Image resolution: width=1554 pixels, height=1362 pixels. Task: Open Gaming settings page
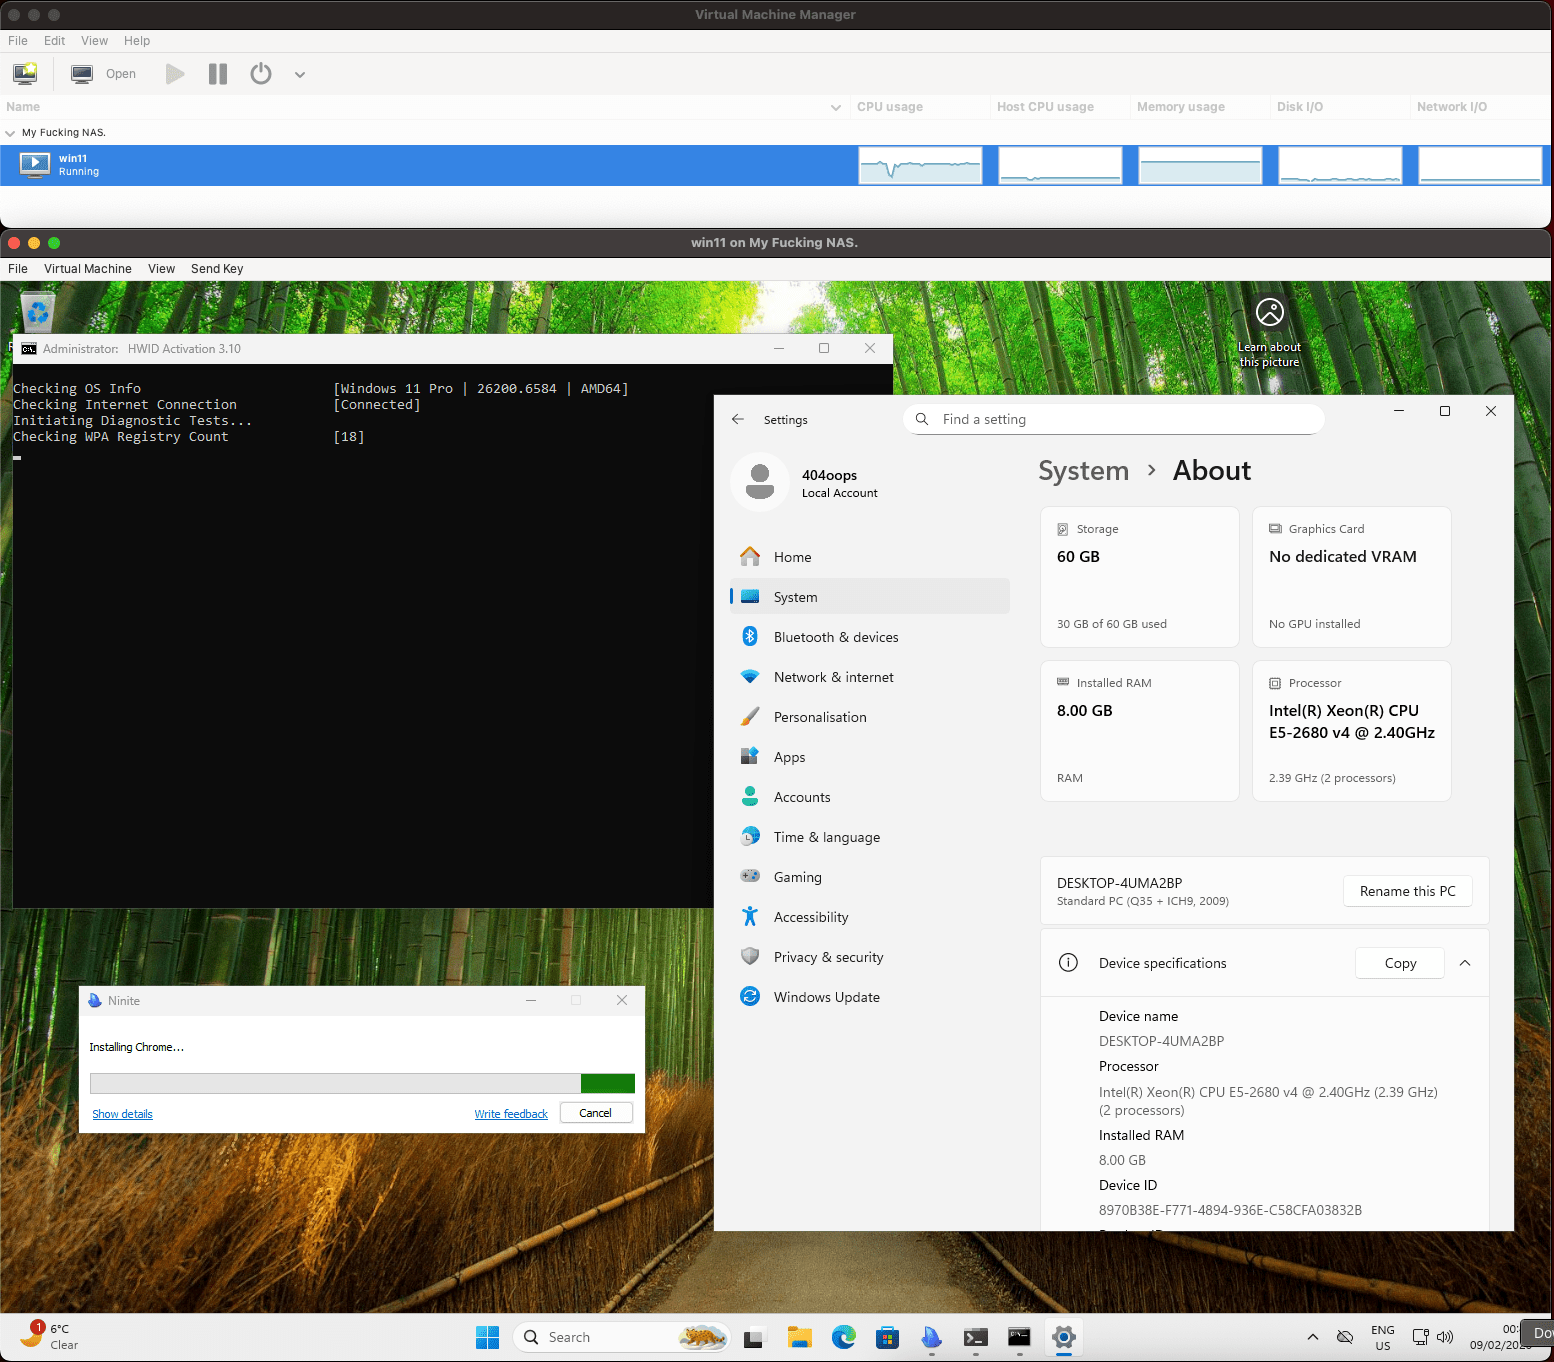click(870, 877)
